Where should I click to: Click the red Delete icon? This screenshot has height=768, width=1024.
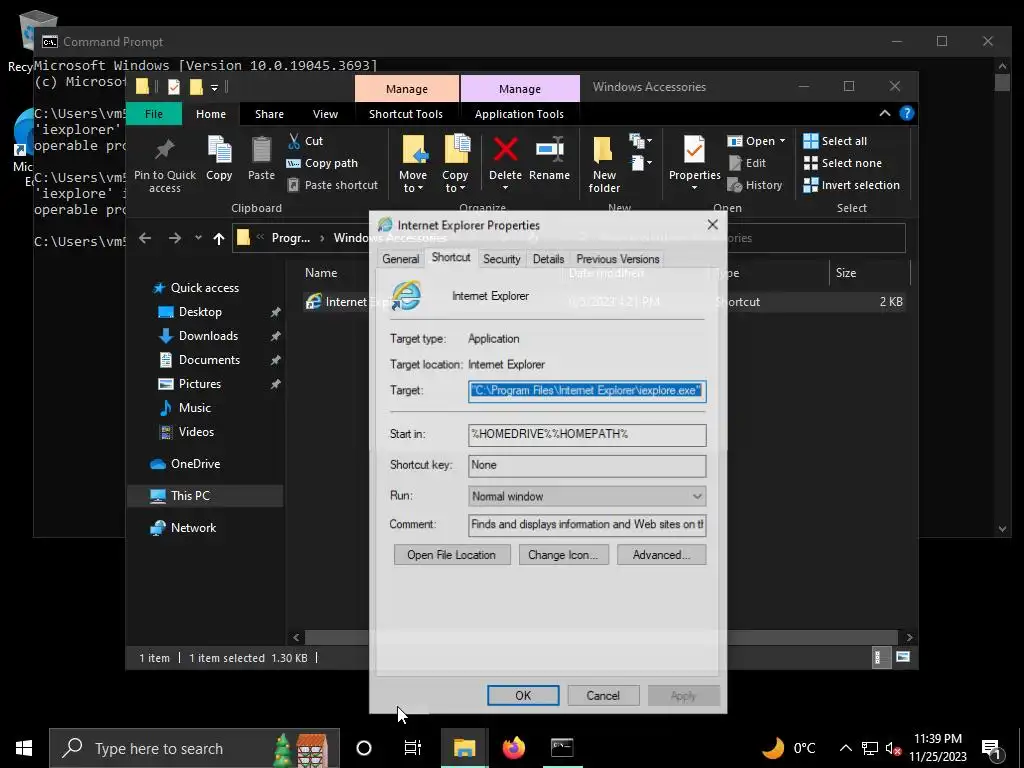point(505,150)
